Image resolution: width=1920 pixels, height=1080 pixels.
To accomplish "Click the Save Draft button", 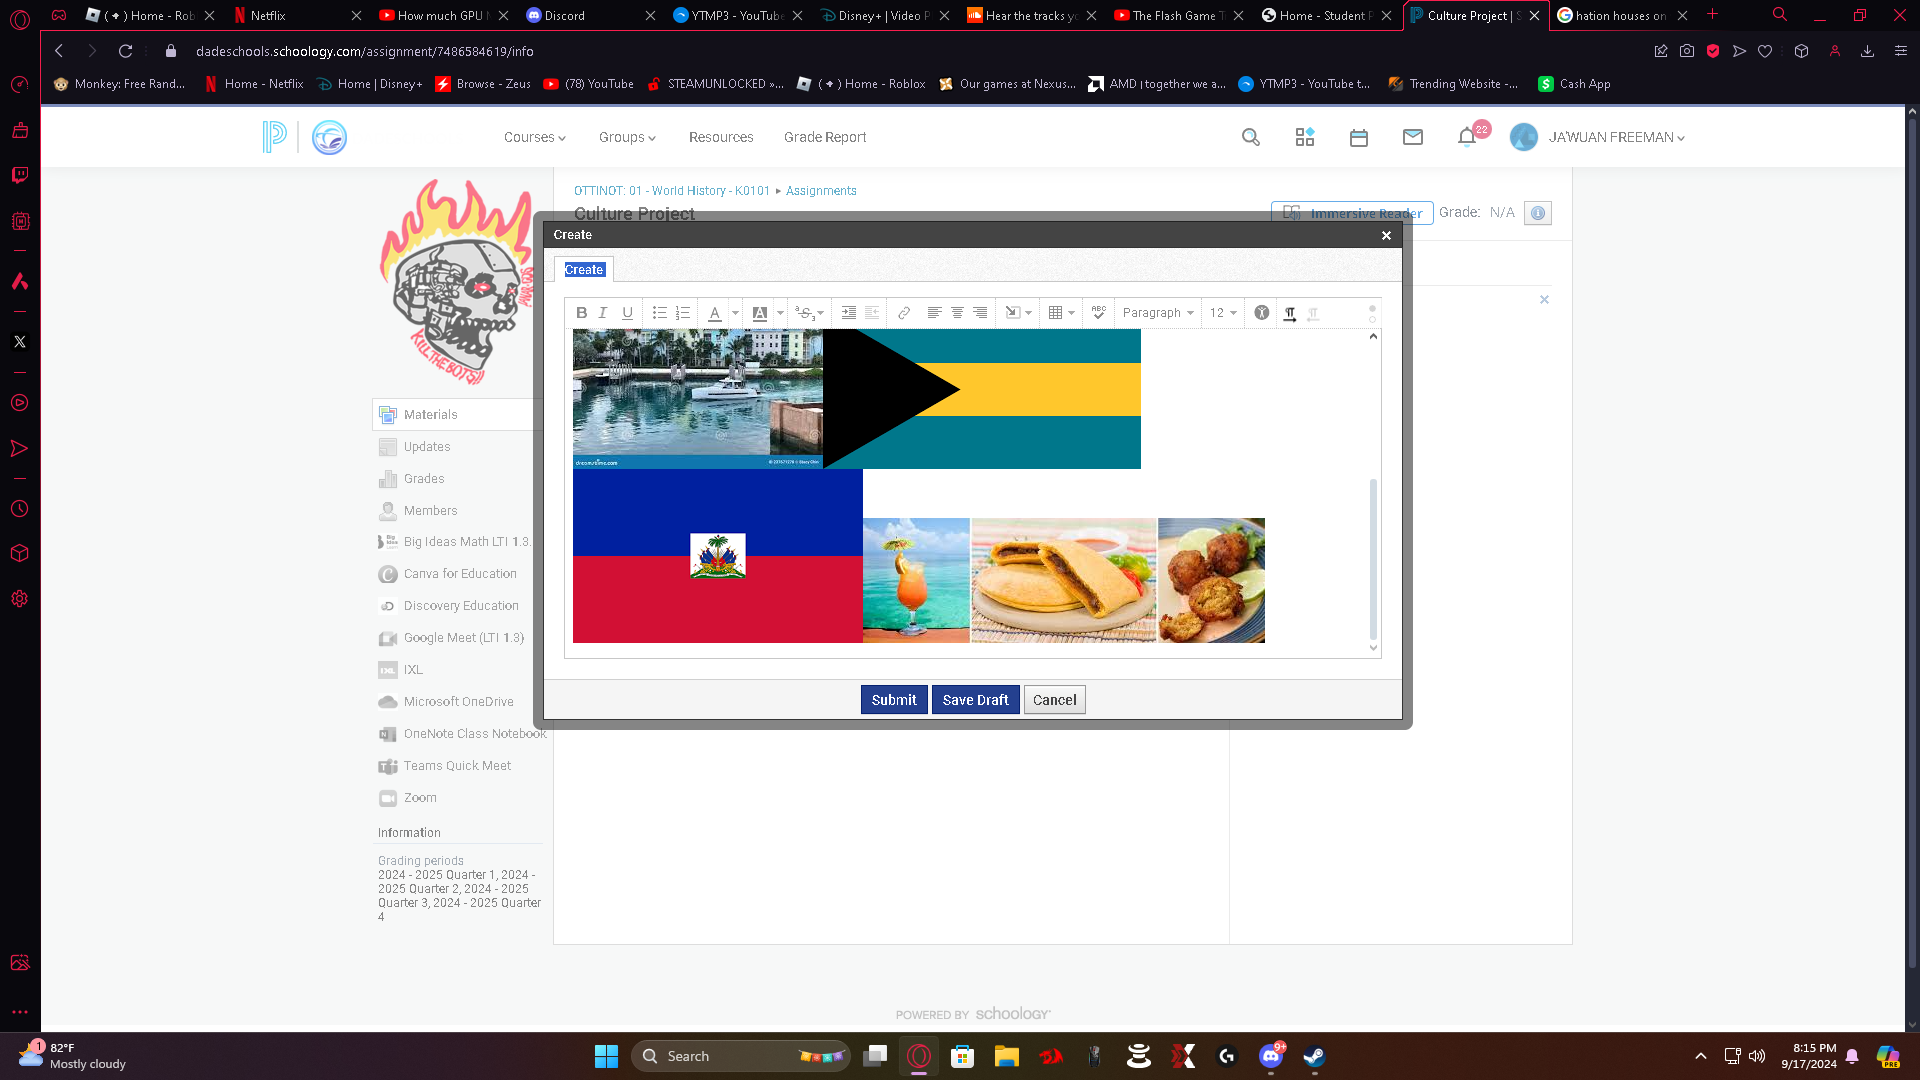I will (x=975, y=700).
